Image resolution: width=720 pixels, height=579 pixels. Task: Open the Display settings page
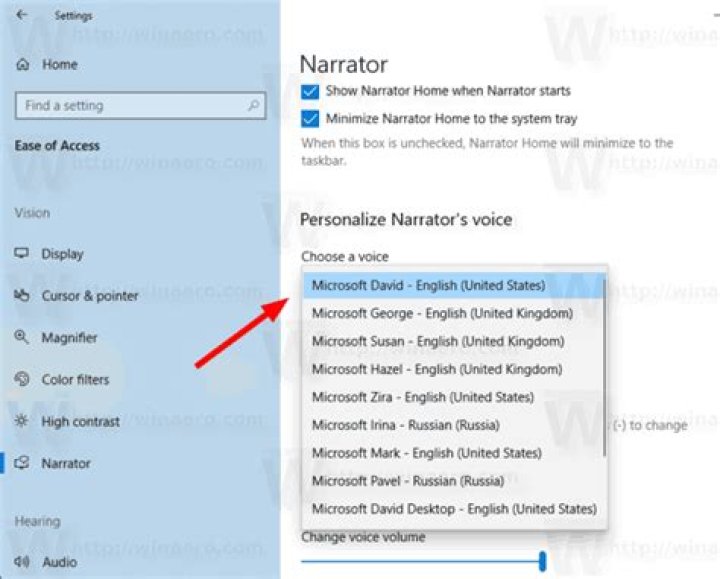[62, 254]
